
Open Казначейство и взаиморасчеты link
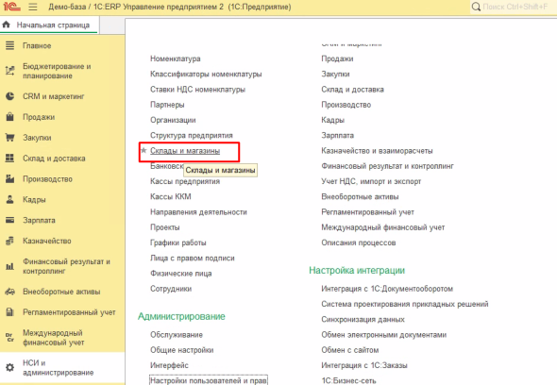click(377, 151)
